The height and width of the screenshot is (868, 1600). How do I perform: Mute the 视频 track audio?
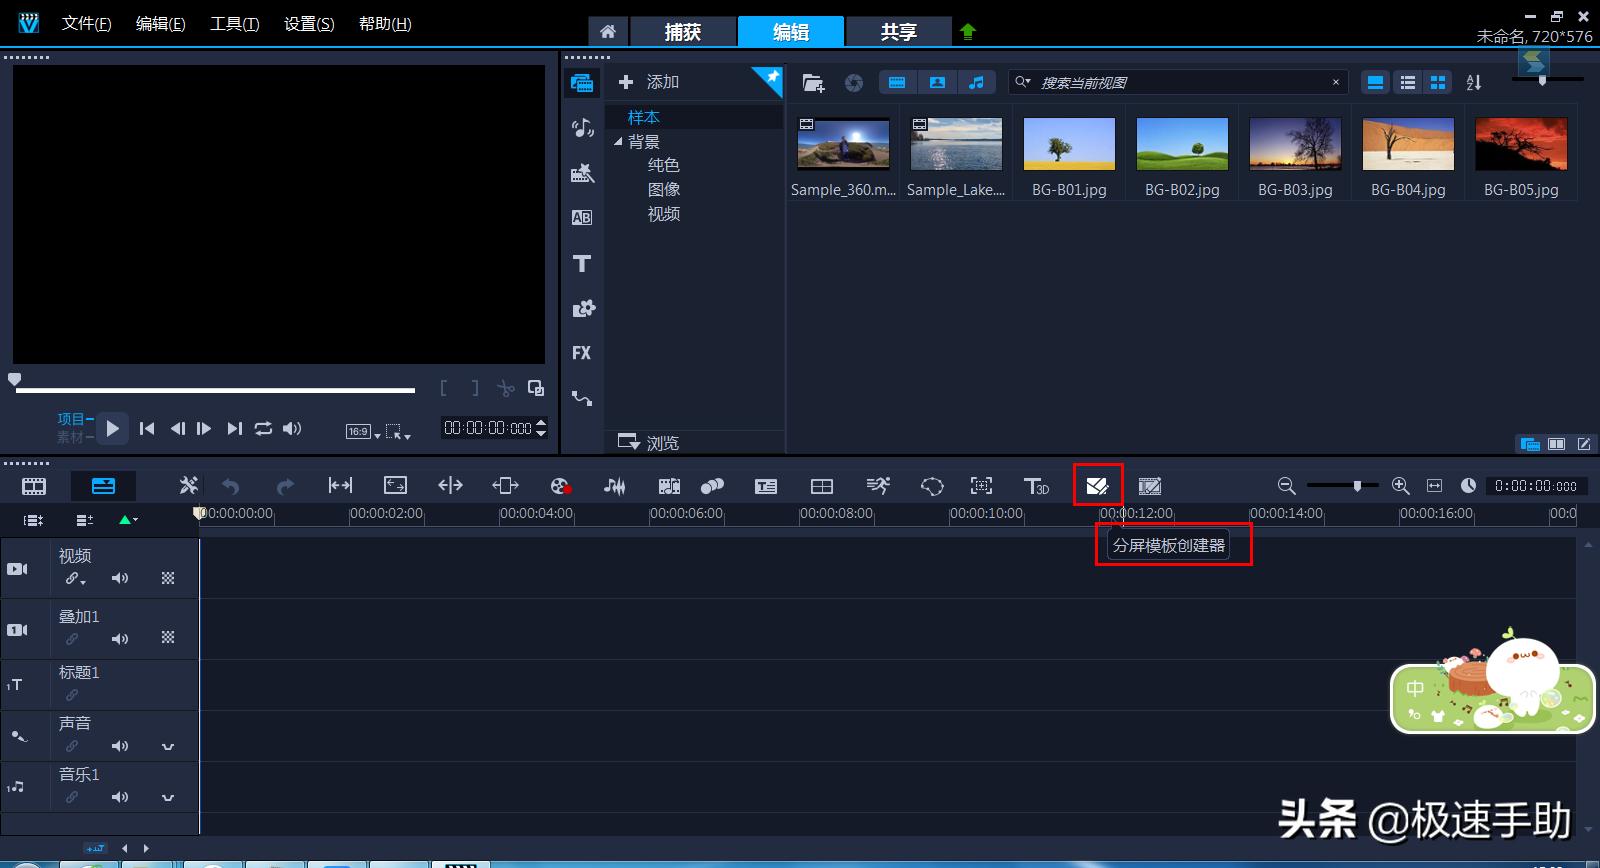coord(120,578)
